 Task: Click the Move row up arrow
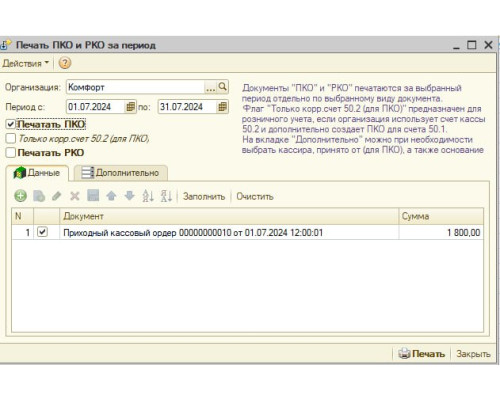111,196
